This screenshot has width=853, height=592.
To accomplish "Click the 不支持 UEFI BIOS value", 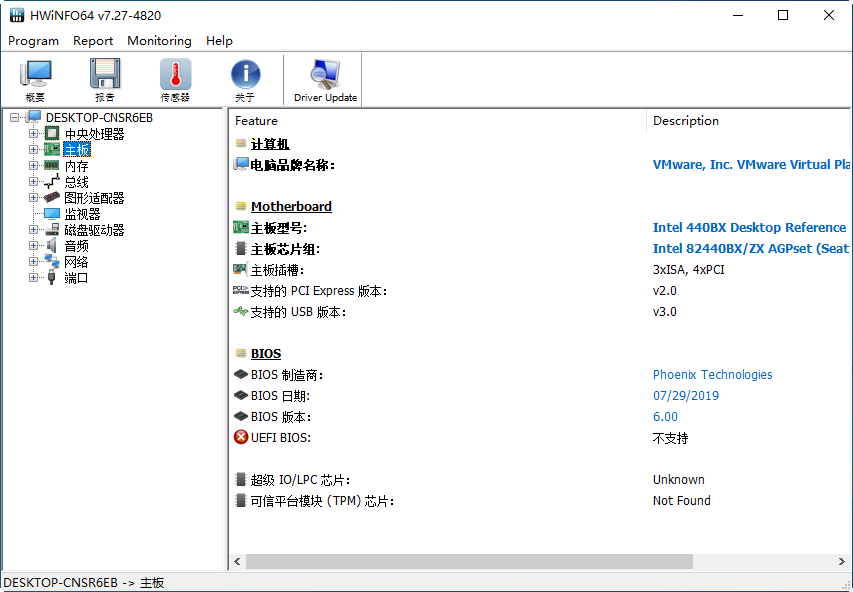I will point(670,438).
